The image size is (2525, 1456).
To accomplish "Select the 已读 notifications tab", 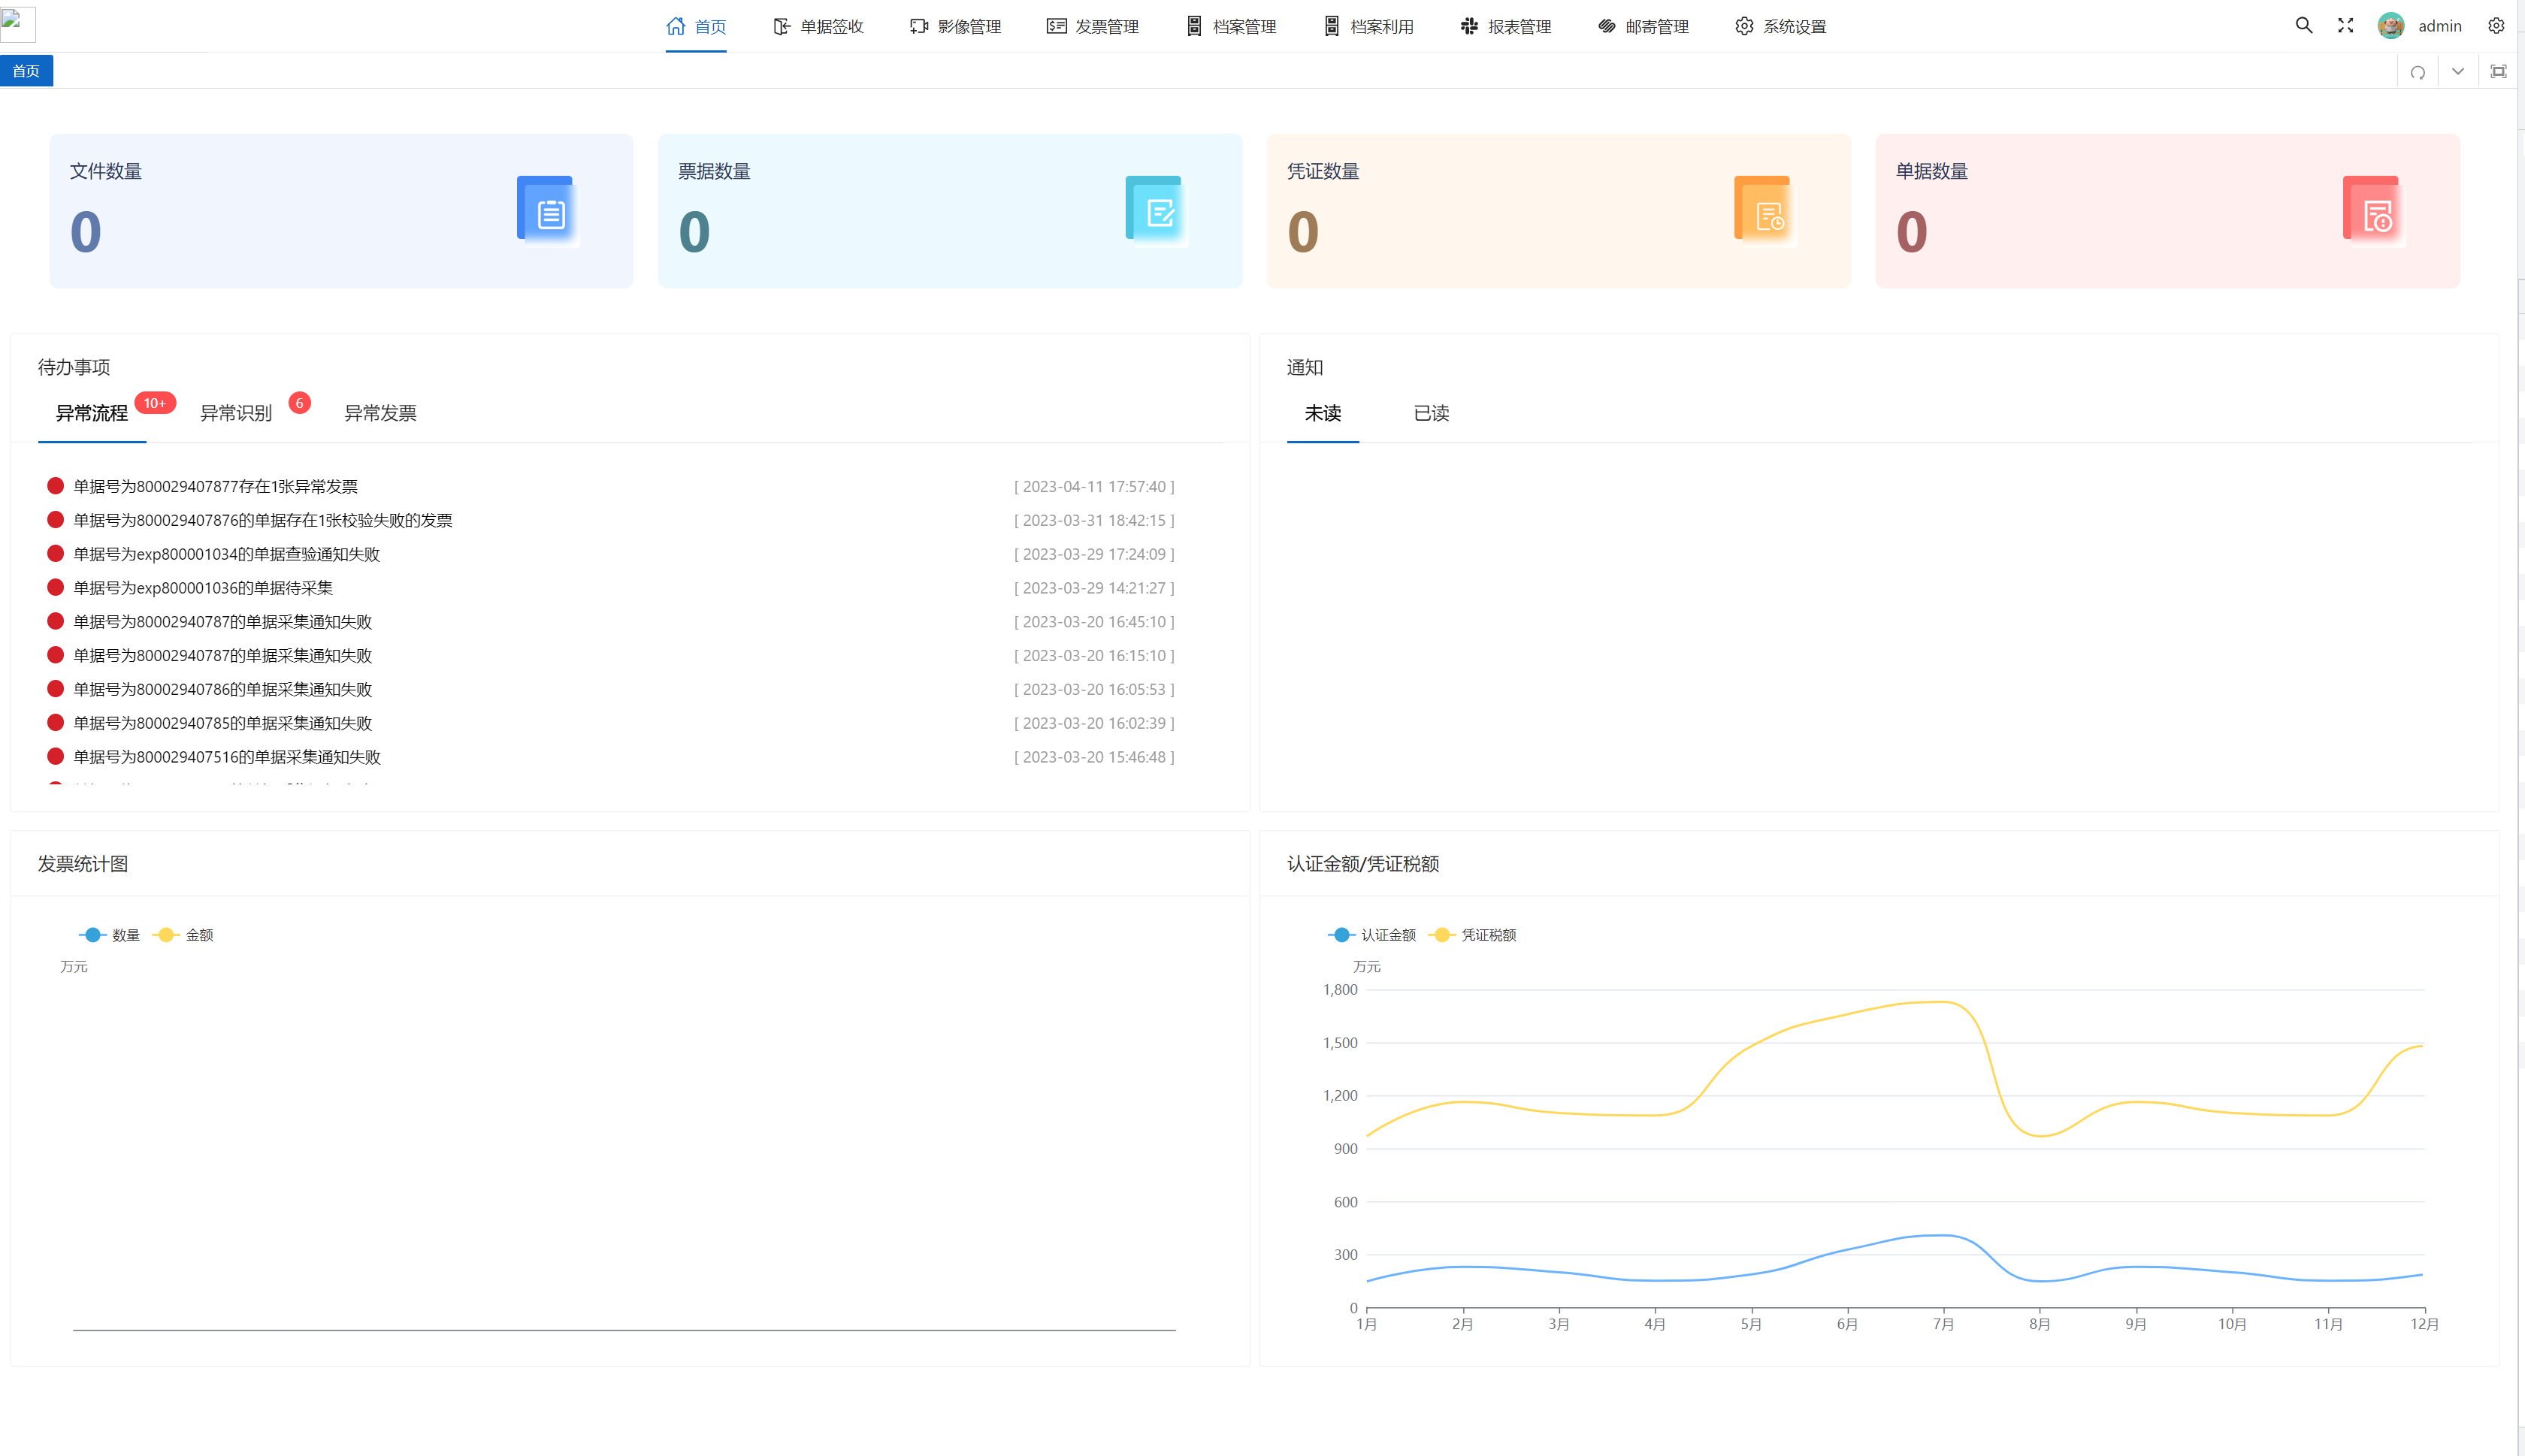I will tap(1431, 413).
